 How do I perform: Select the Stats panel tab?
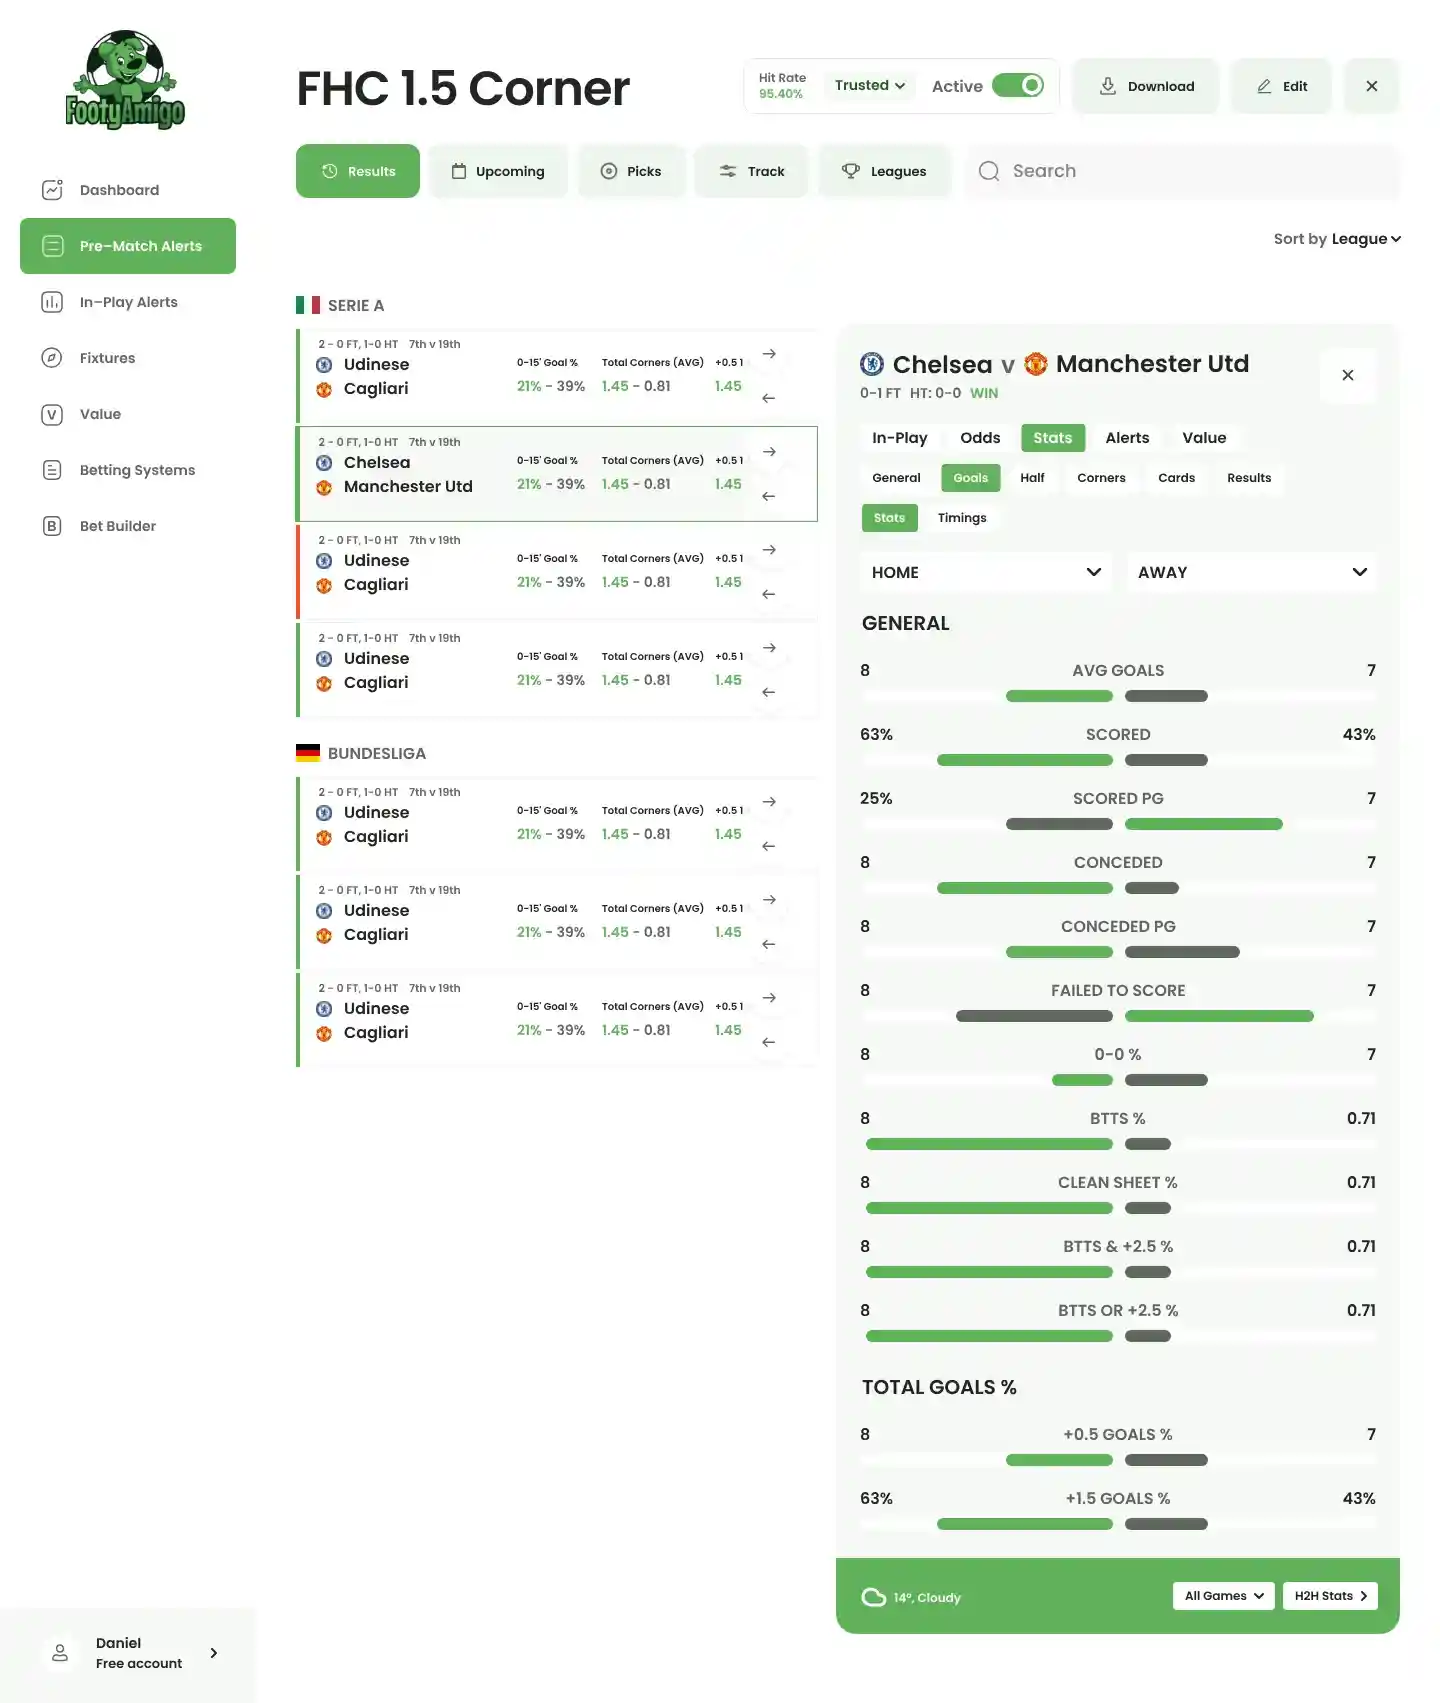1053,438
